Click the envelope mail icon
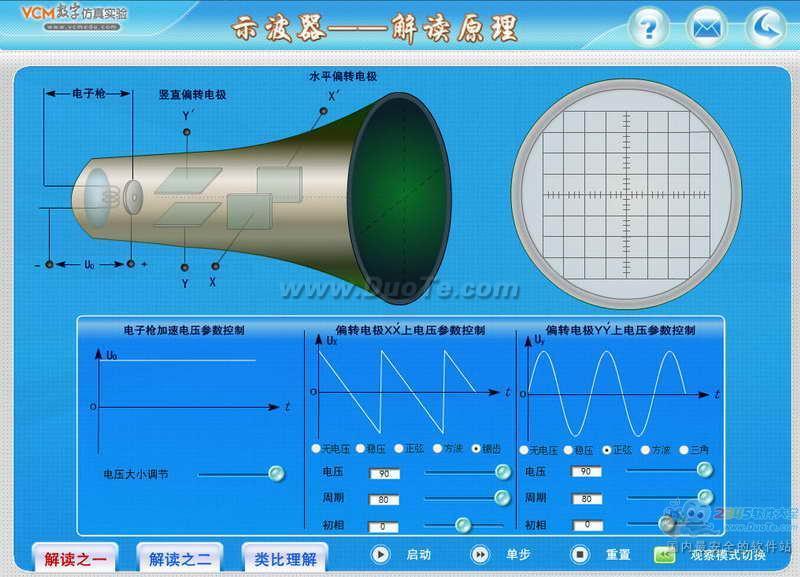The height and width of the screenshot is (577, 800). pos(708,27)
